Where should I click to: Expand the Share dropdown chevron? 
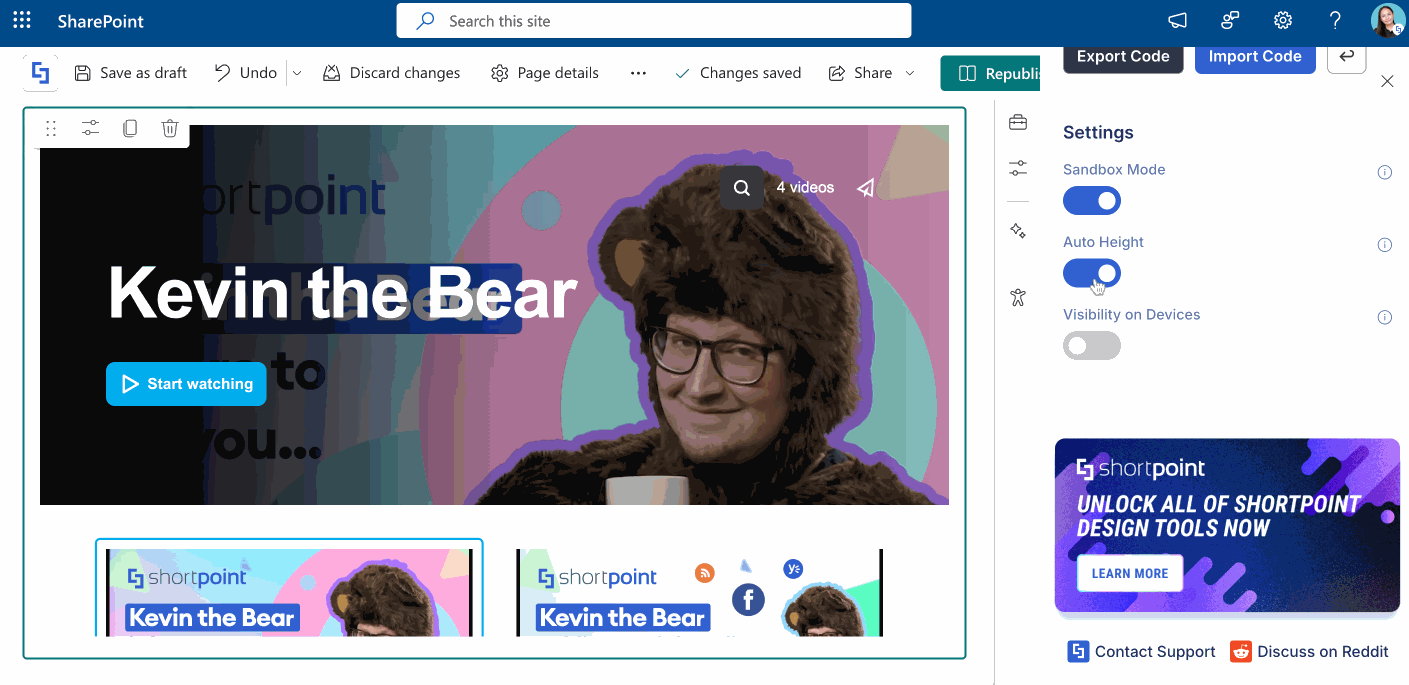(x=910, y=73)
